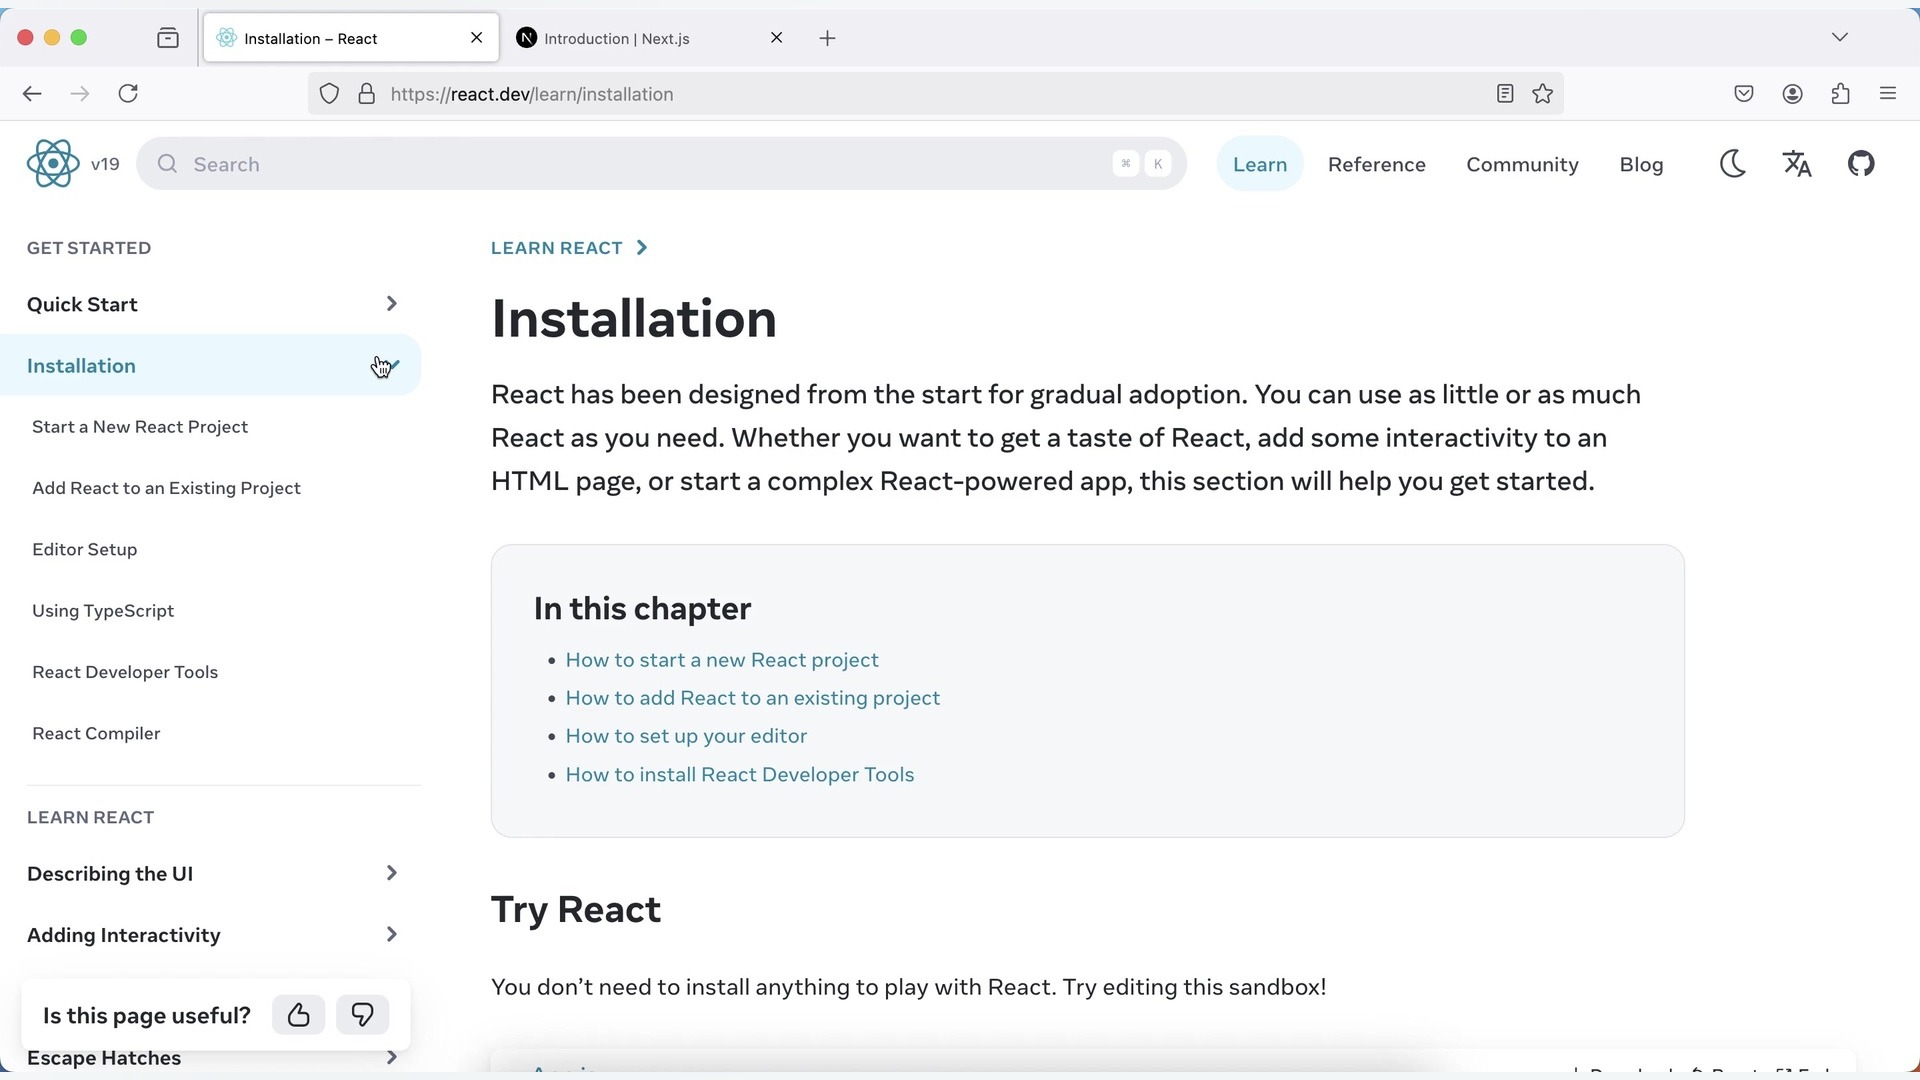Click the thumbs down feedback button

(362, 1015)
